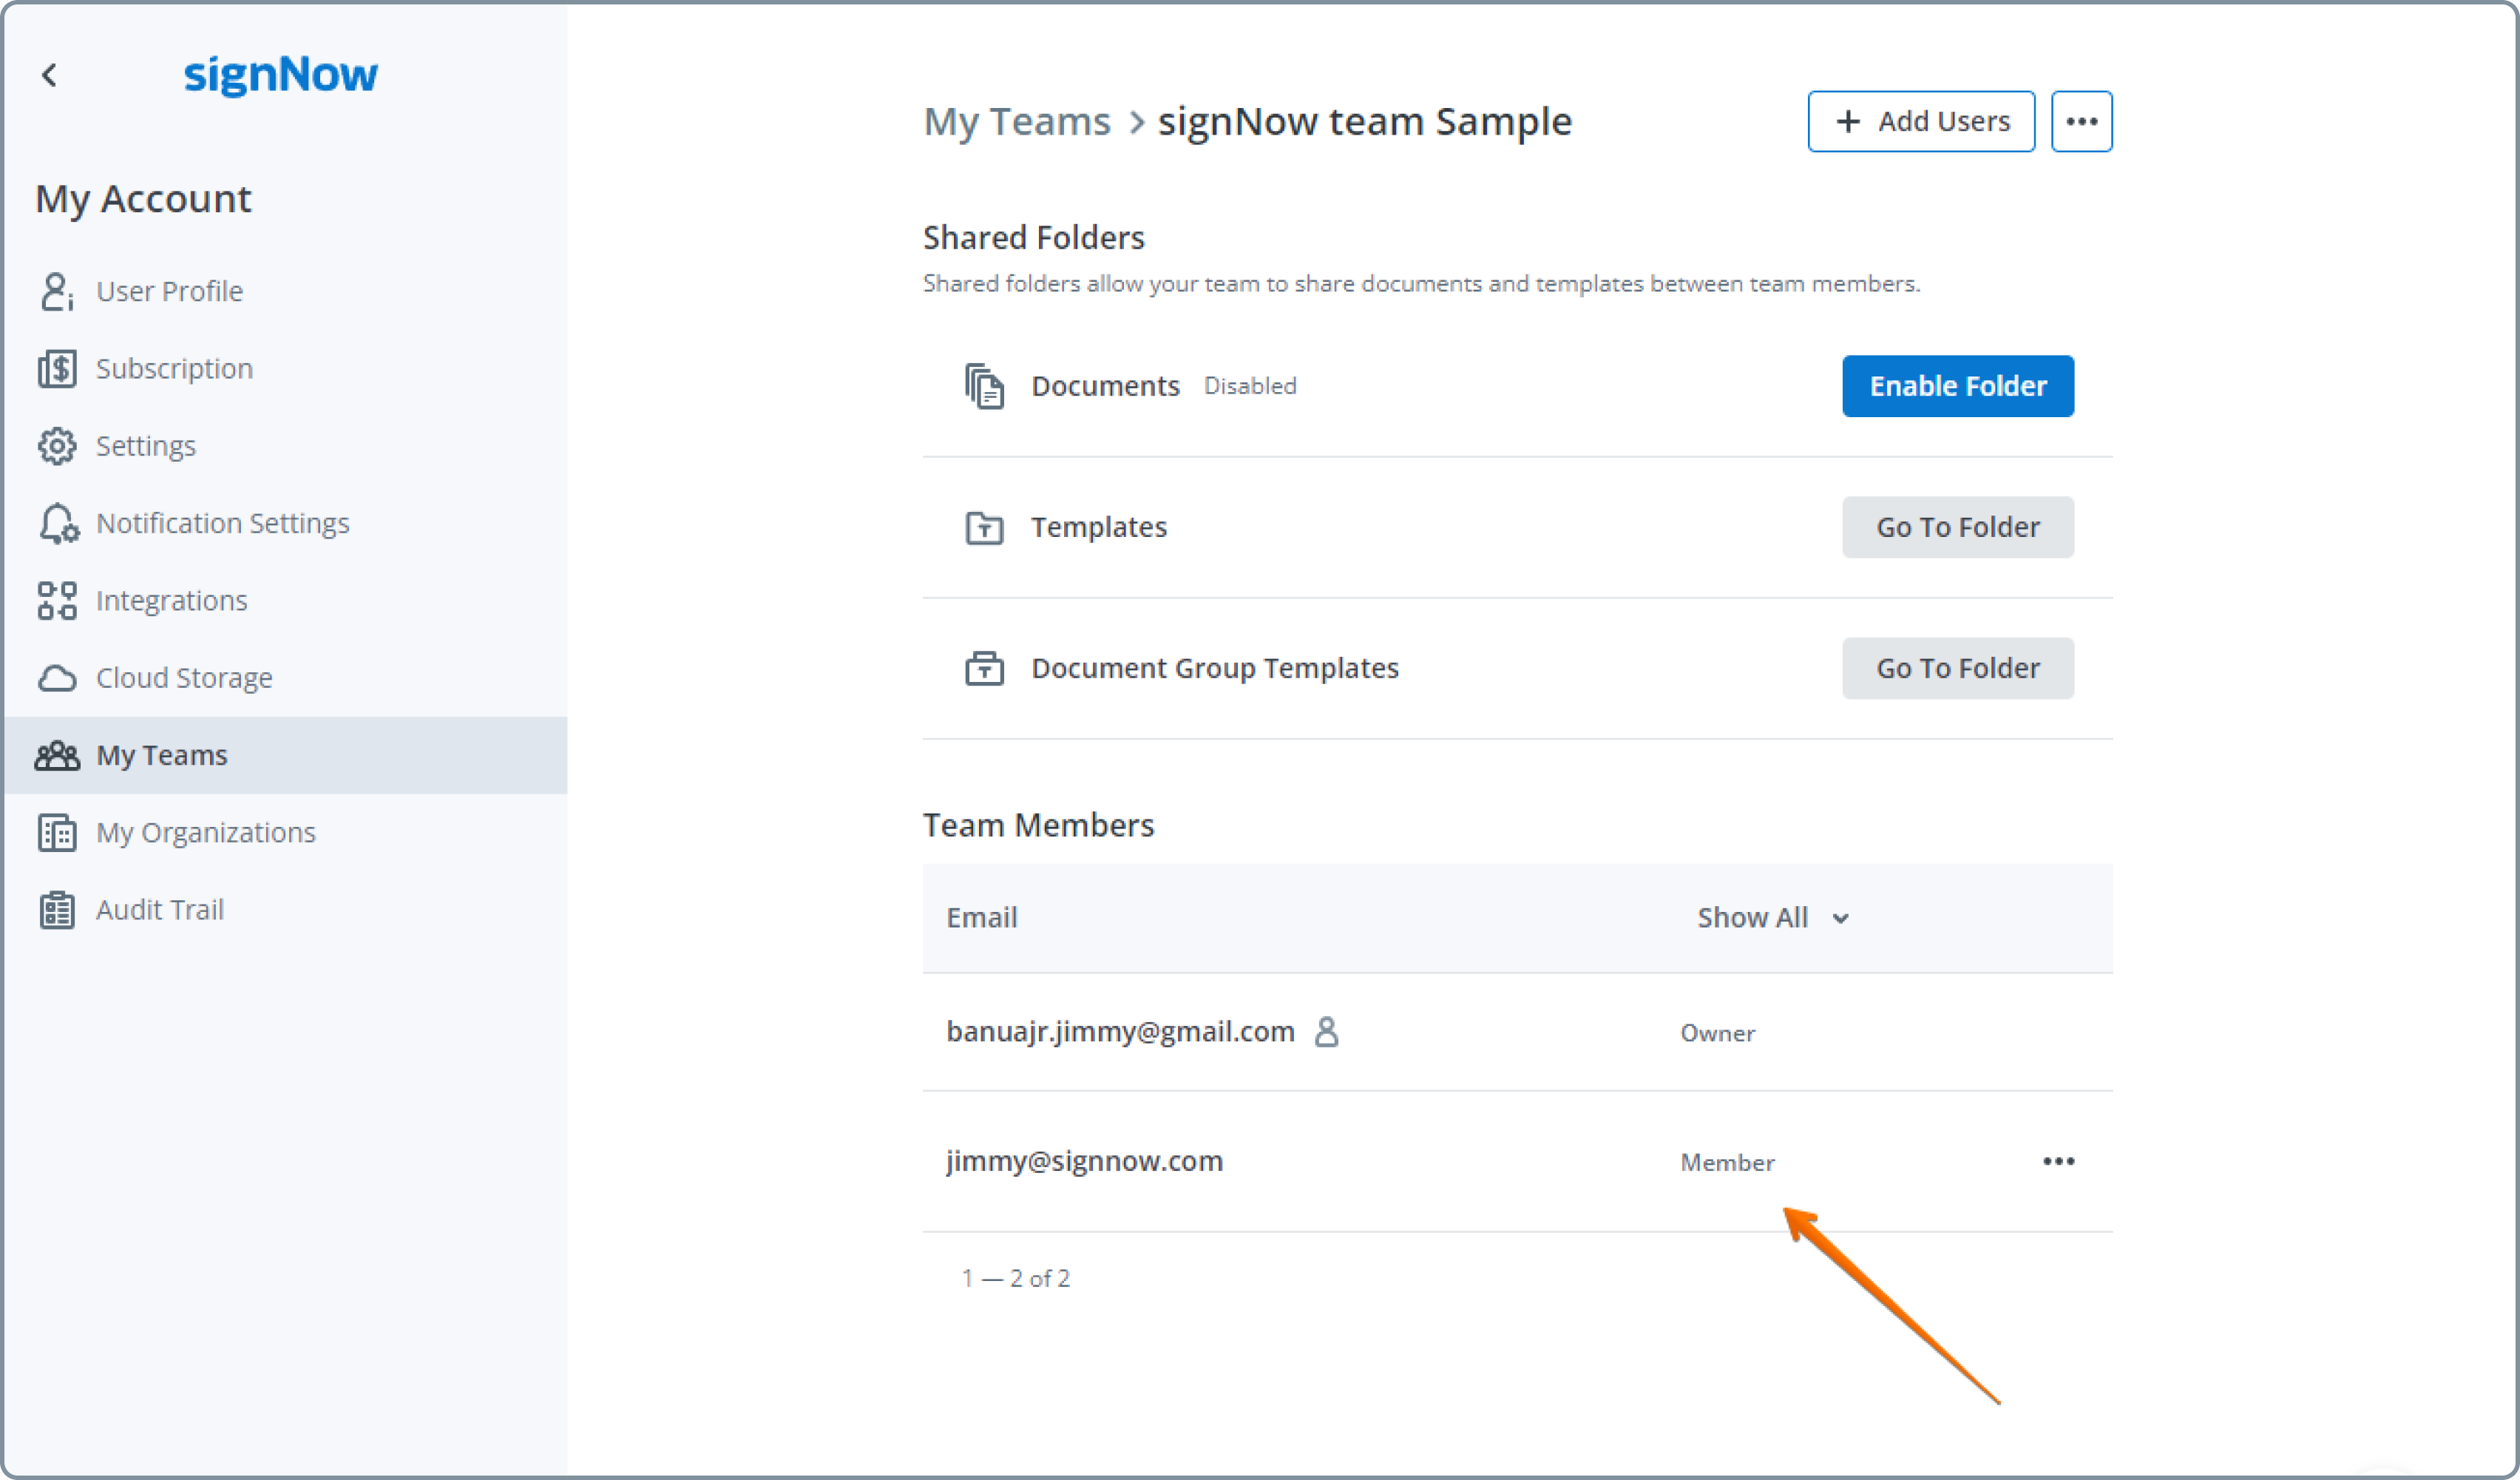Image resolution: width=2520 pixels, height=1480 pixels.
Task: Go to Document Group Templates folder
Action: tap(1958, 668)
